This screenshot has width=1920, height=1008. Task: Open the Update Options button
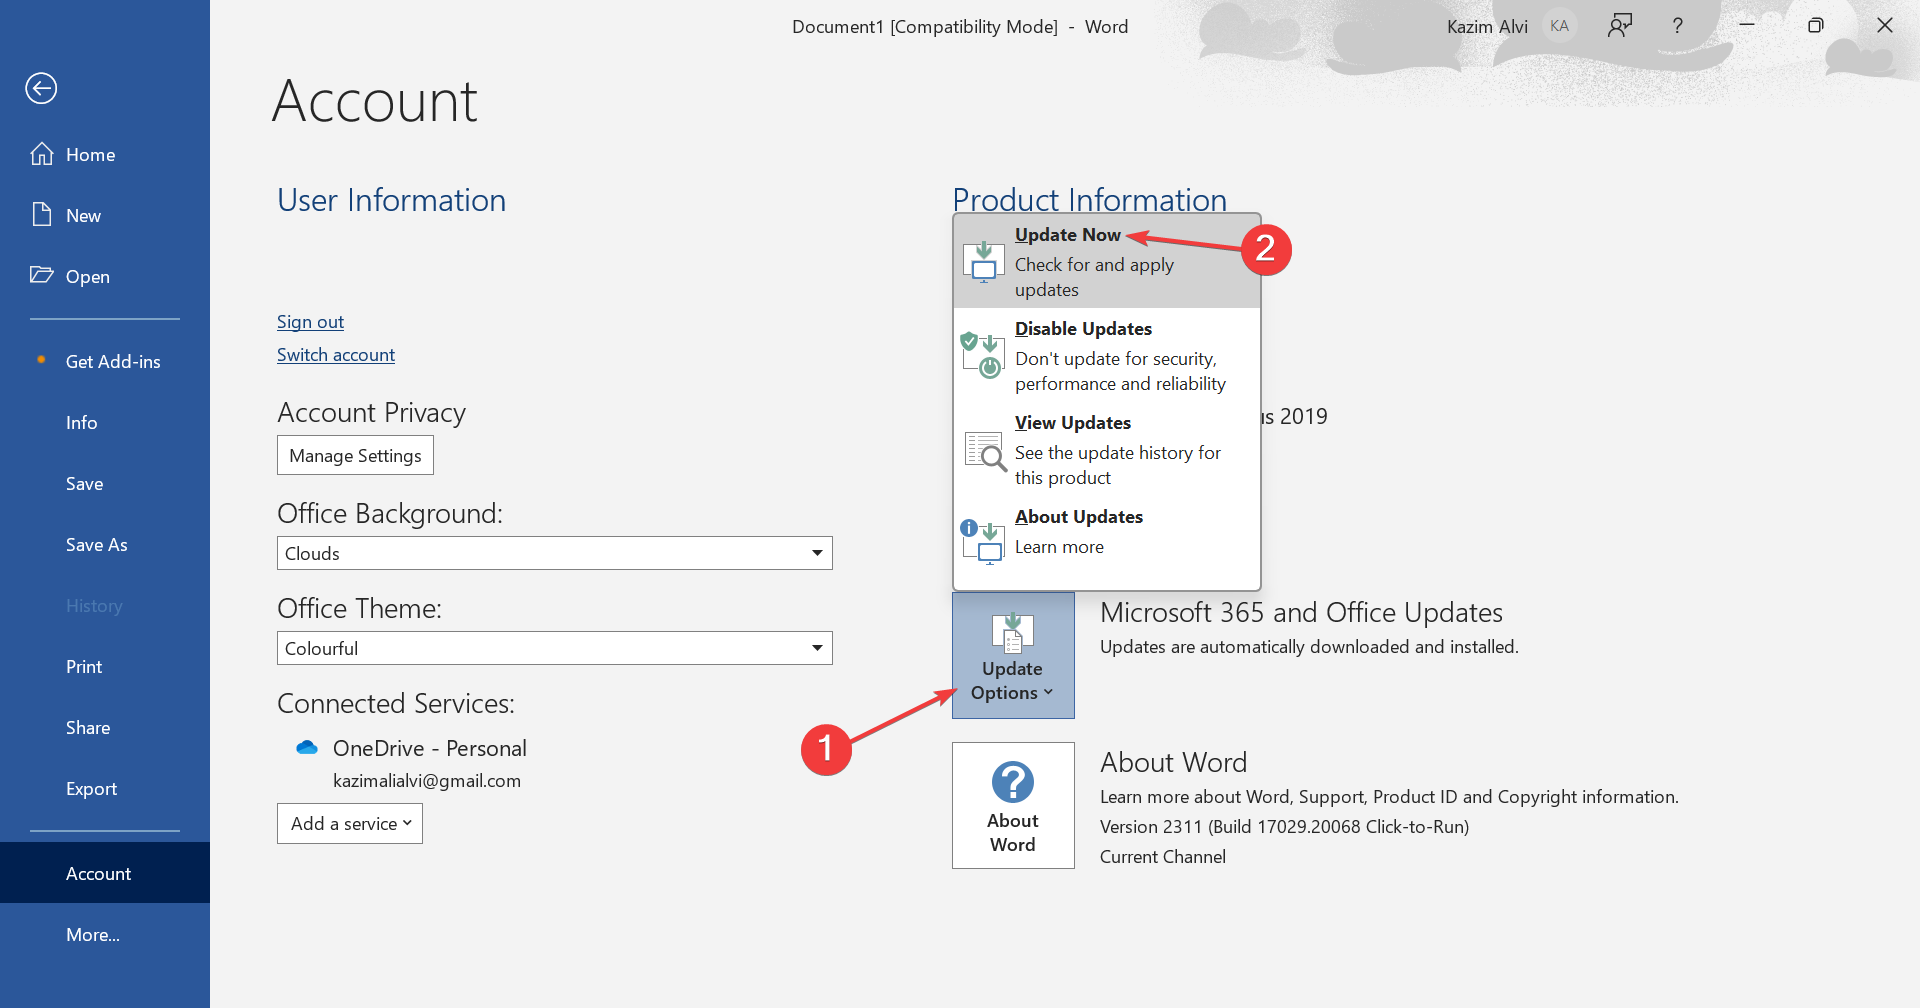coord(1013,655)
